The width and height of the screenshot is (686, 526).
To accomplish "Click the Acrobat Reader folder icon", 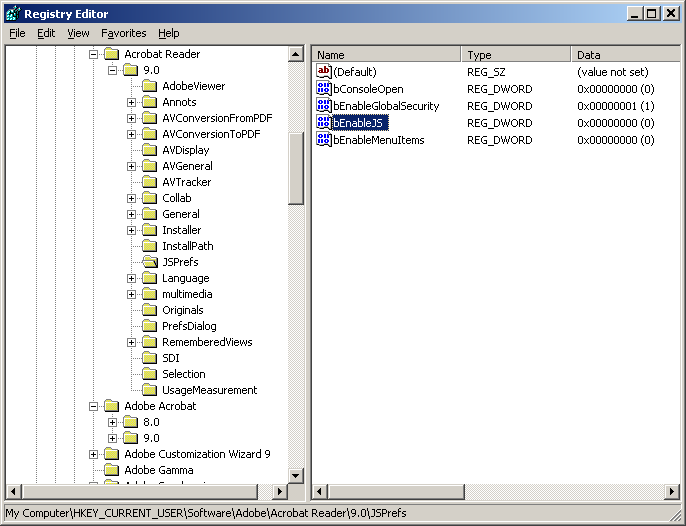I will [112, 54].
